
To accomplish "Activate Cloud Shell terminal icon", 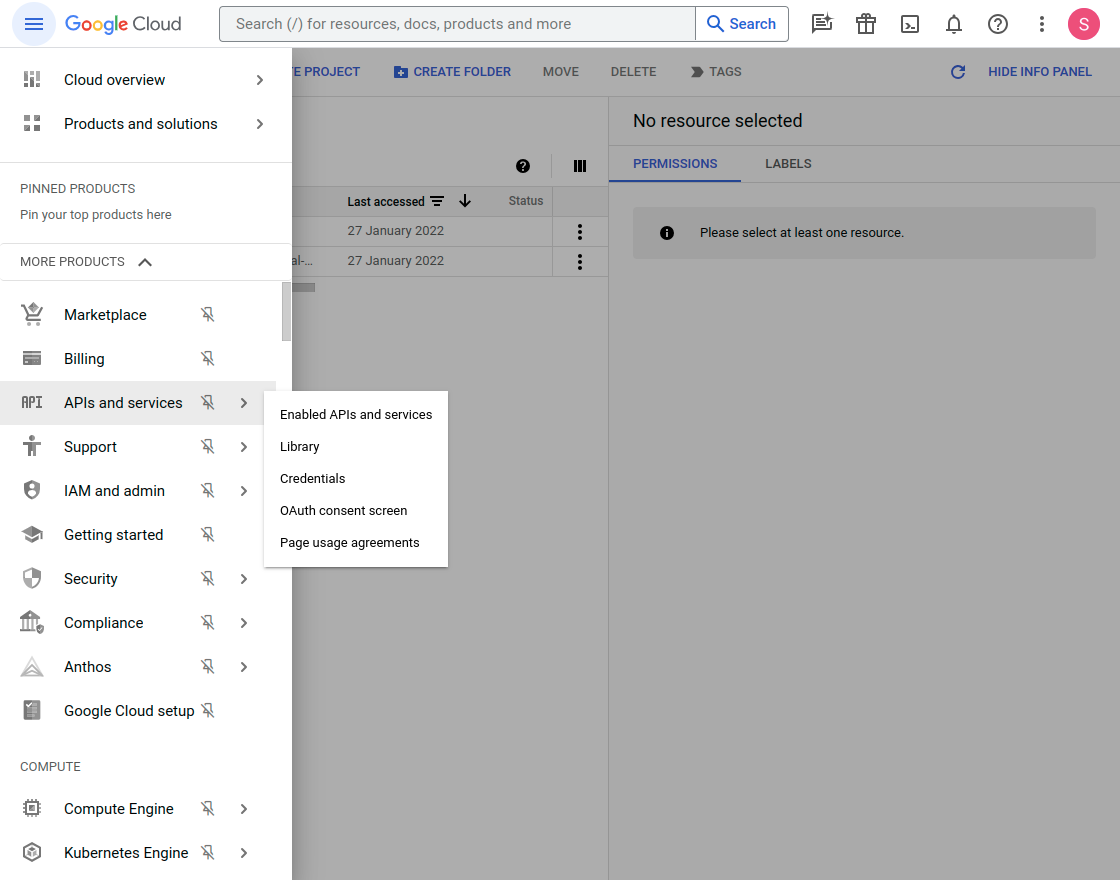I will point(910,24).
